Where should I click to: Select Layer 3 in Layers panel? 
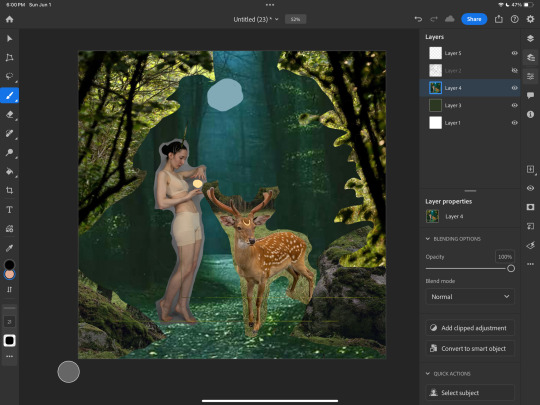[470, 105]
